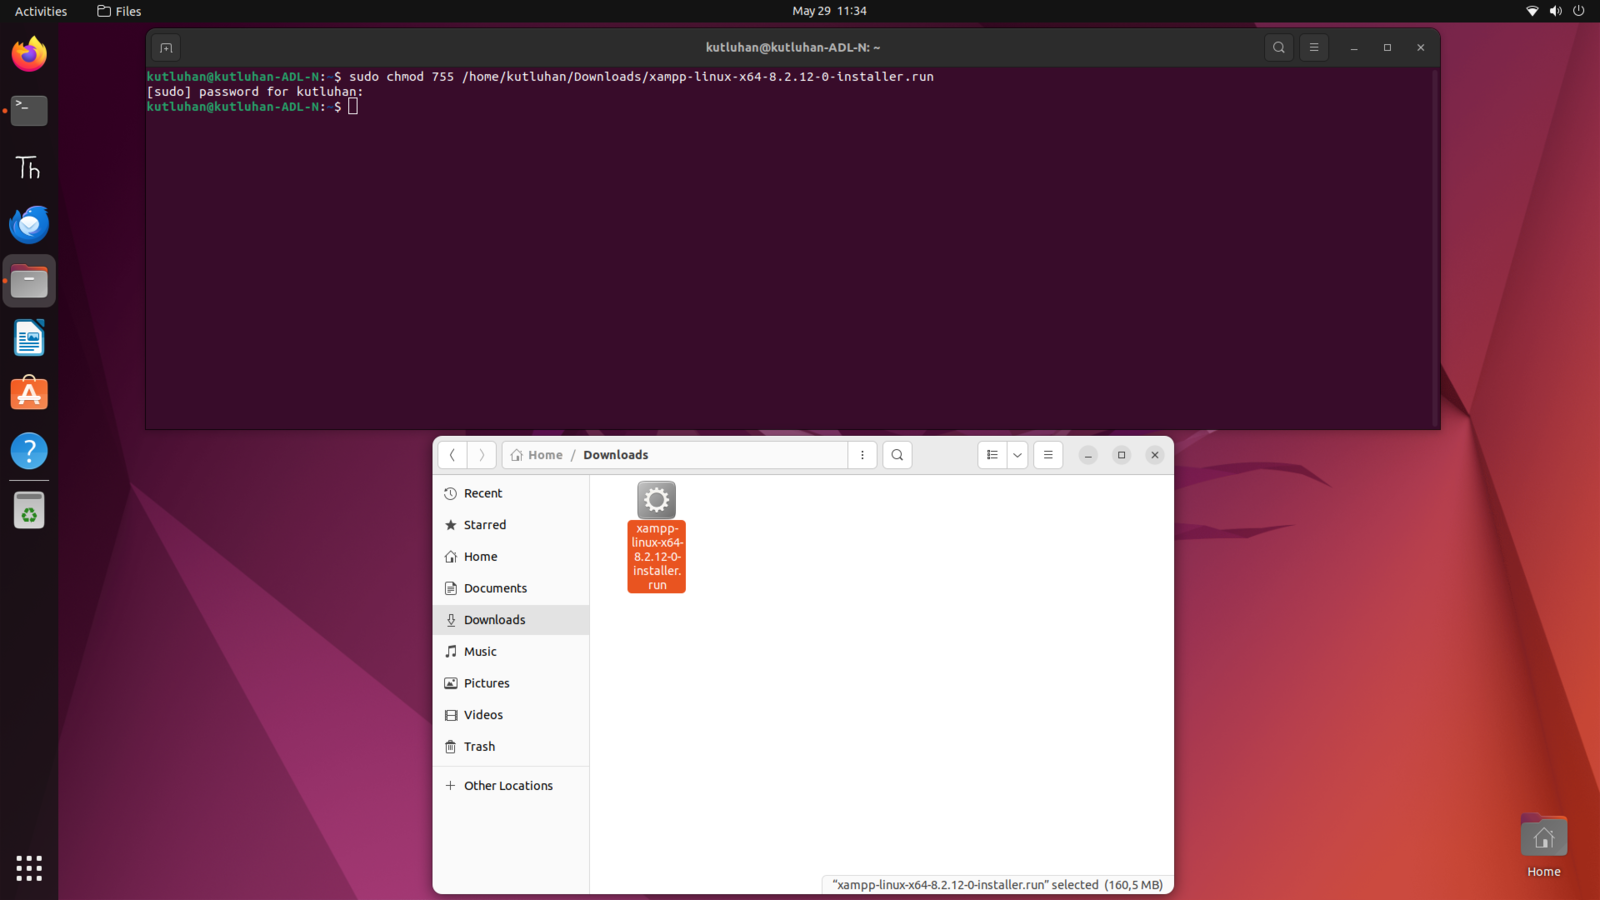1600x900 pixels.
Task: Open Starred in Files sidebar
Action: point(511,525)
